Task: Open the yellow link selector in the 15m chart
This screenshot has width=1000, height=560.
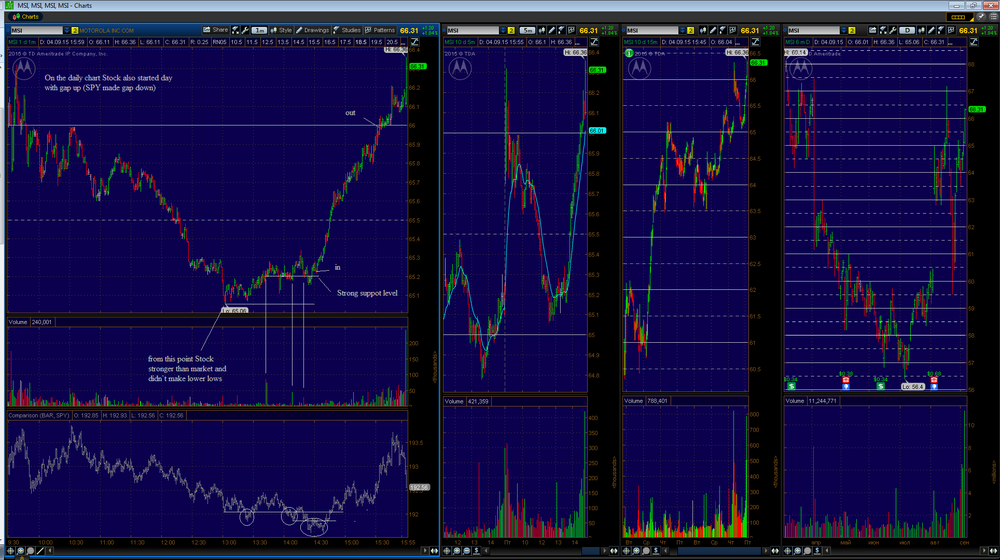Action: pyautogui.click(x=691, y=31)
